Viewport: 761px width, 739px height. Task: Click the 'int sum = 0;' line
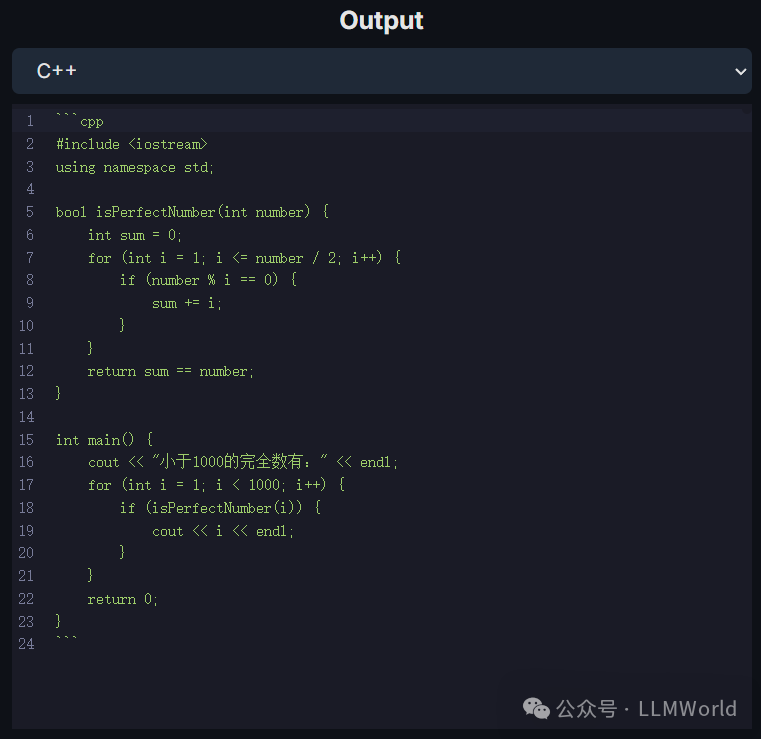134,235
